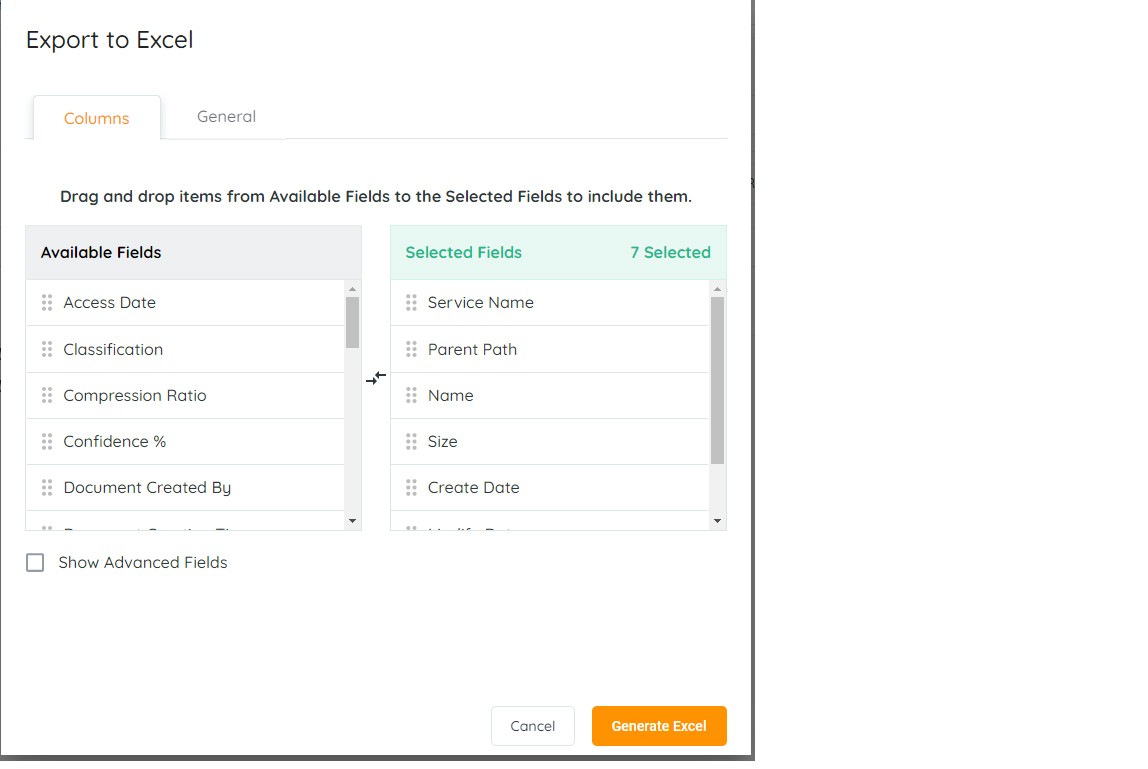Click drag handle icon beside Parent Path
The height and width of the screenshot is (769, 1148).
(x=411, y=349)
